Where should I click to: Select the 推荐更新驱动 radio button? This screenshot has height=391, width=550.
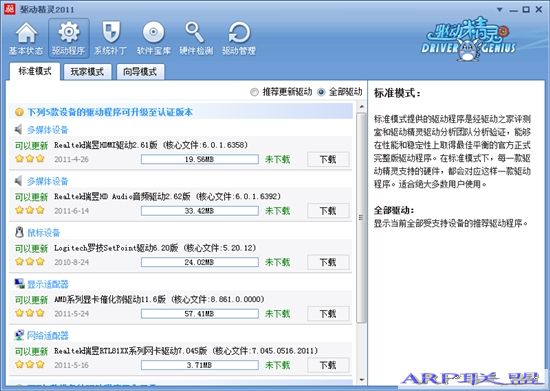tap(254, 92)
